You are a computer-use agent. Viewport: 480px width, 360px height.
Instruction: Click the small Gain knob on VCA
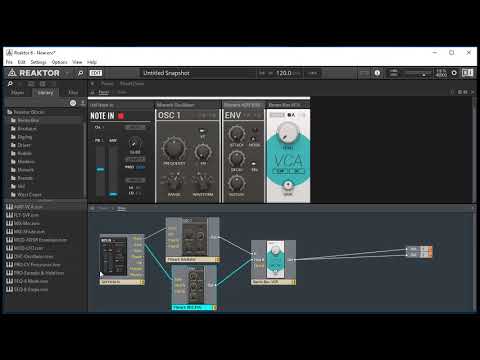click(288, 184)
